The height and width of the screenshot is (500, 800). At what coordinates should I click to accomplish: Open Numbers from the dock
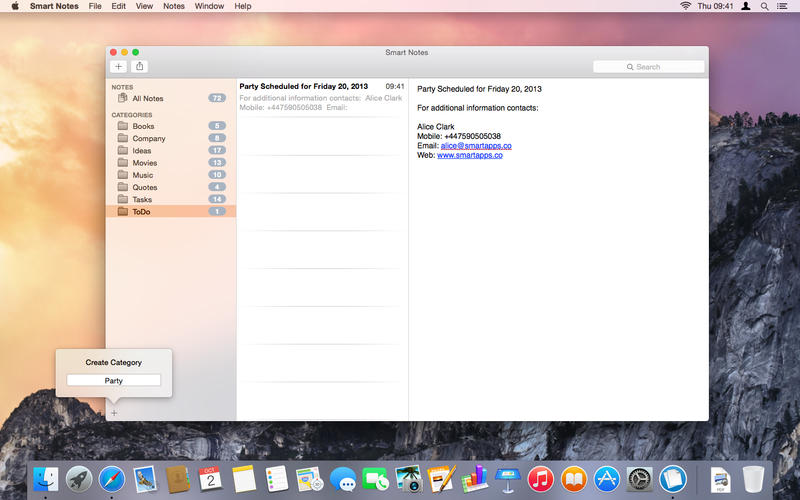[x=475, y=479]
